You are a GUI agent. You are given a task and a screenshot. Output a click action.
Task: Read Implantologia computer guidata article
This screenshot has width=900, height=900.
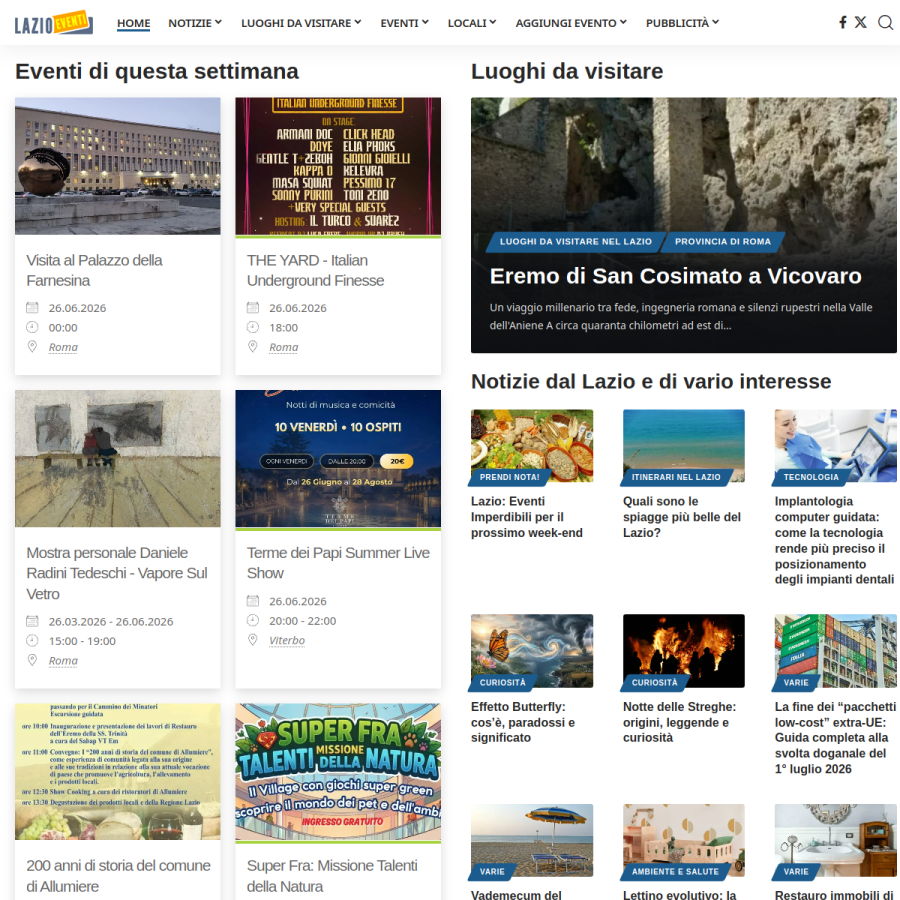pyautogui.click(x=834, y=540)
